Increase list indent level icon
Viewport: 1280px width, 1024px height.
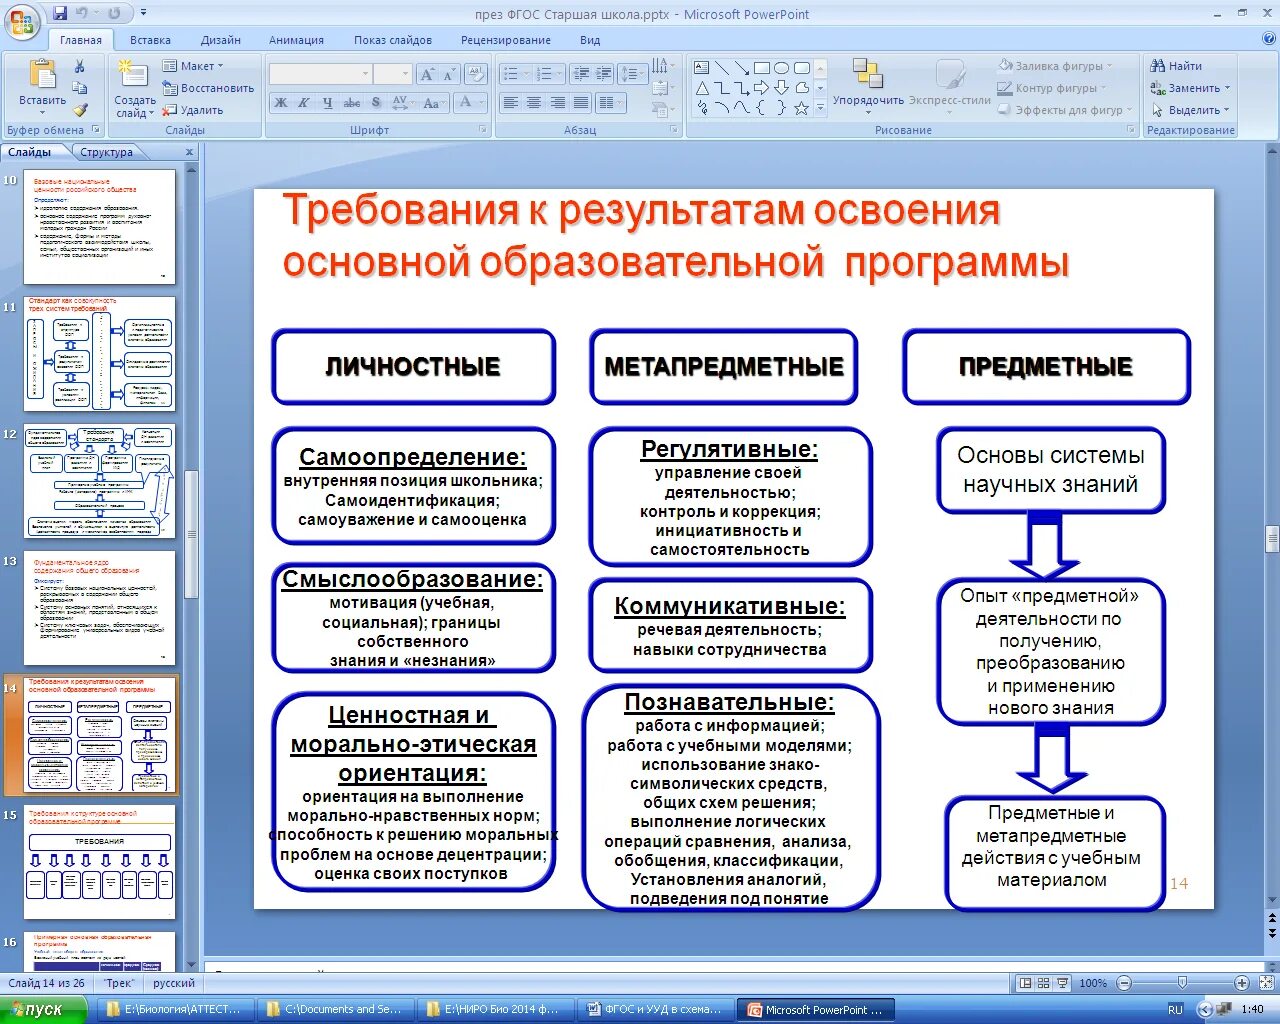click(603, 74)
